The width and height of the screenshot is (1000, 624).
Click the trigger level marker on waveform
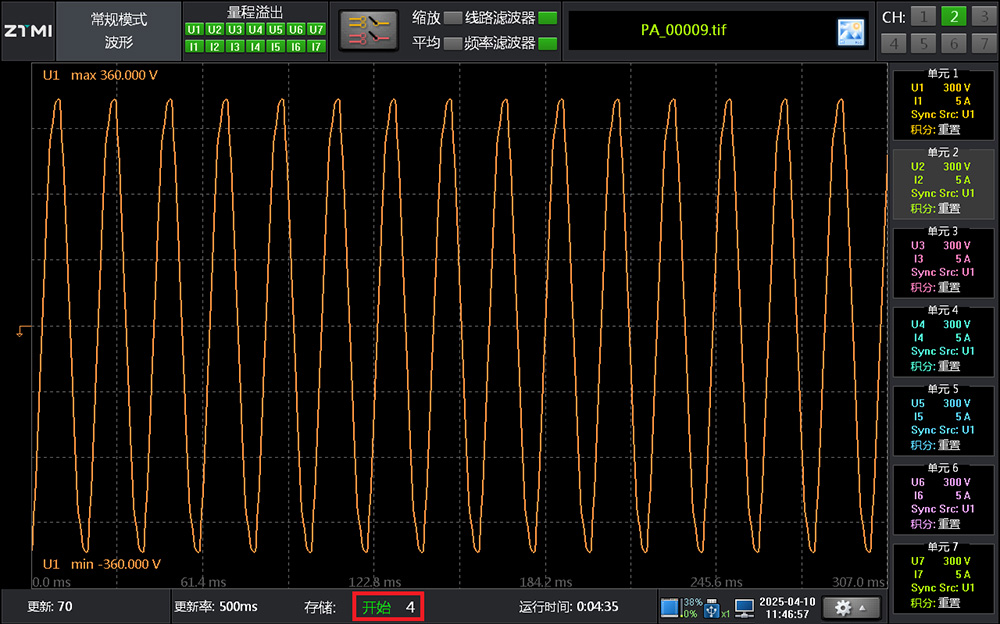pos(24,329)
